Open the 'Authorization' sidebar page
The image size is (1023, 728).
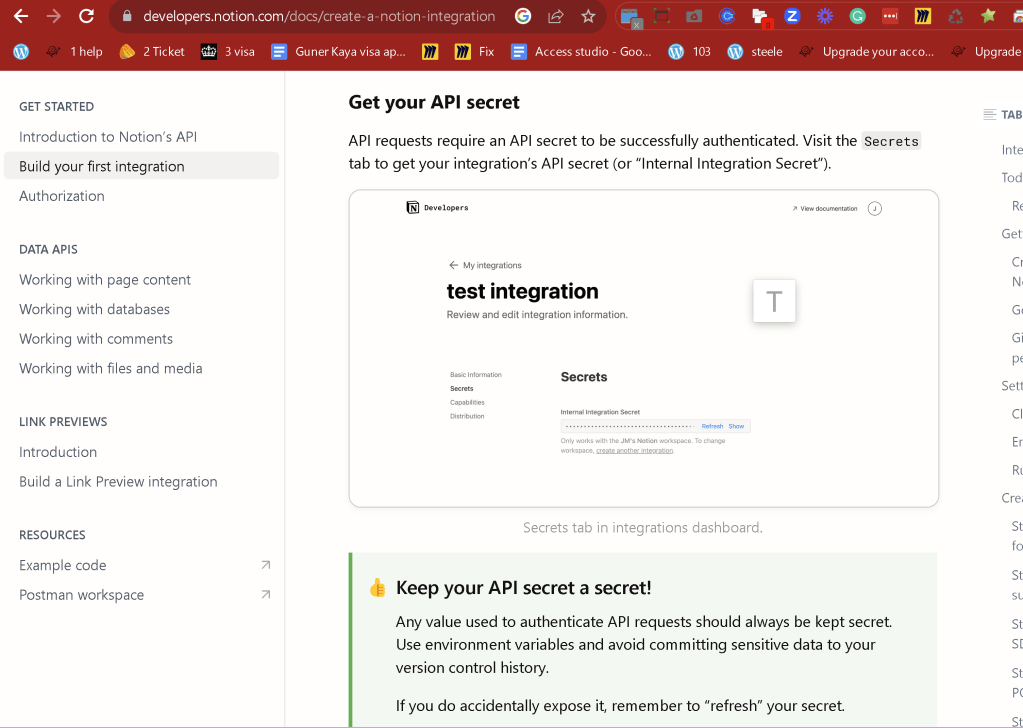61,196
